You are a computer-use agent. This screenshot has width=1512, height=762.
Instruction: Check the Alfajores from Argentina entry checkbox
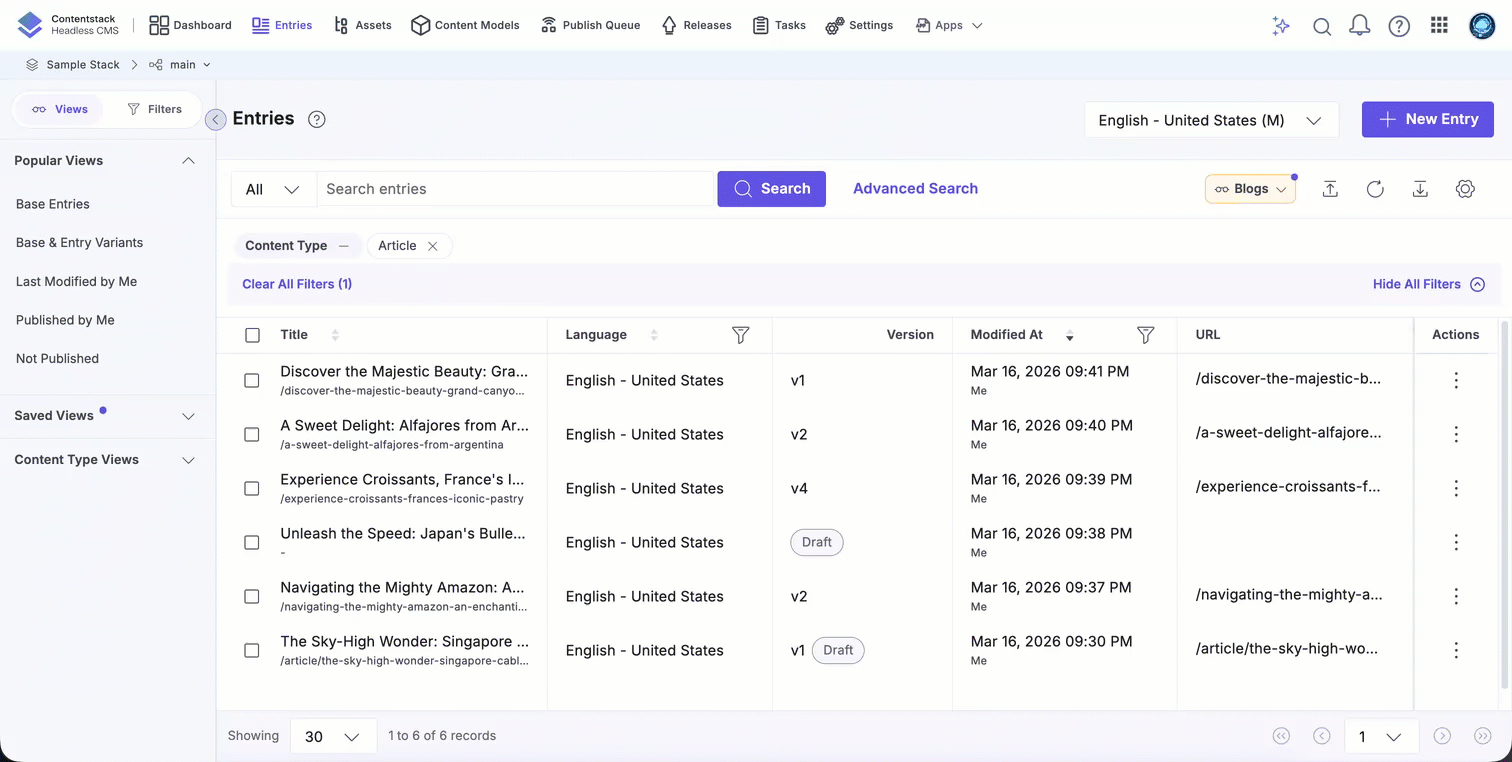[x=252, y=434]
